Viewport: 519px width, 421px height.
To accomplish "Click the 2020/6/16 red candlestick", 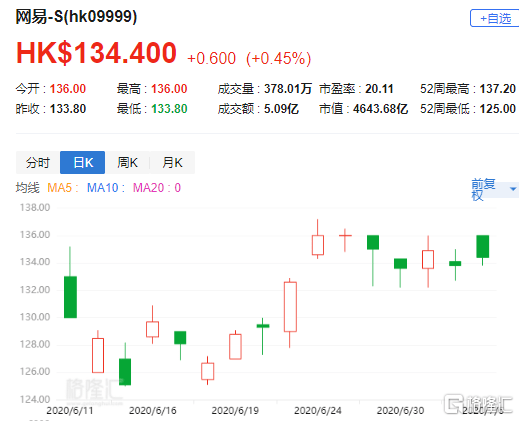I will coord(152,329).
